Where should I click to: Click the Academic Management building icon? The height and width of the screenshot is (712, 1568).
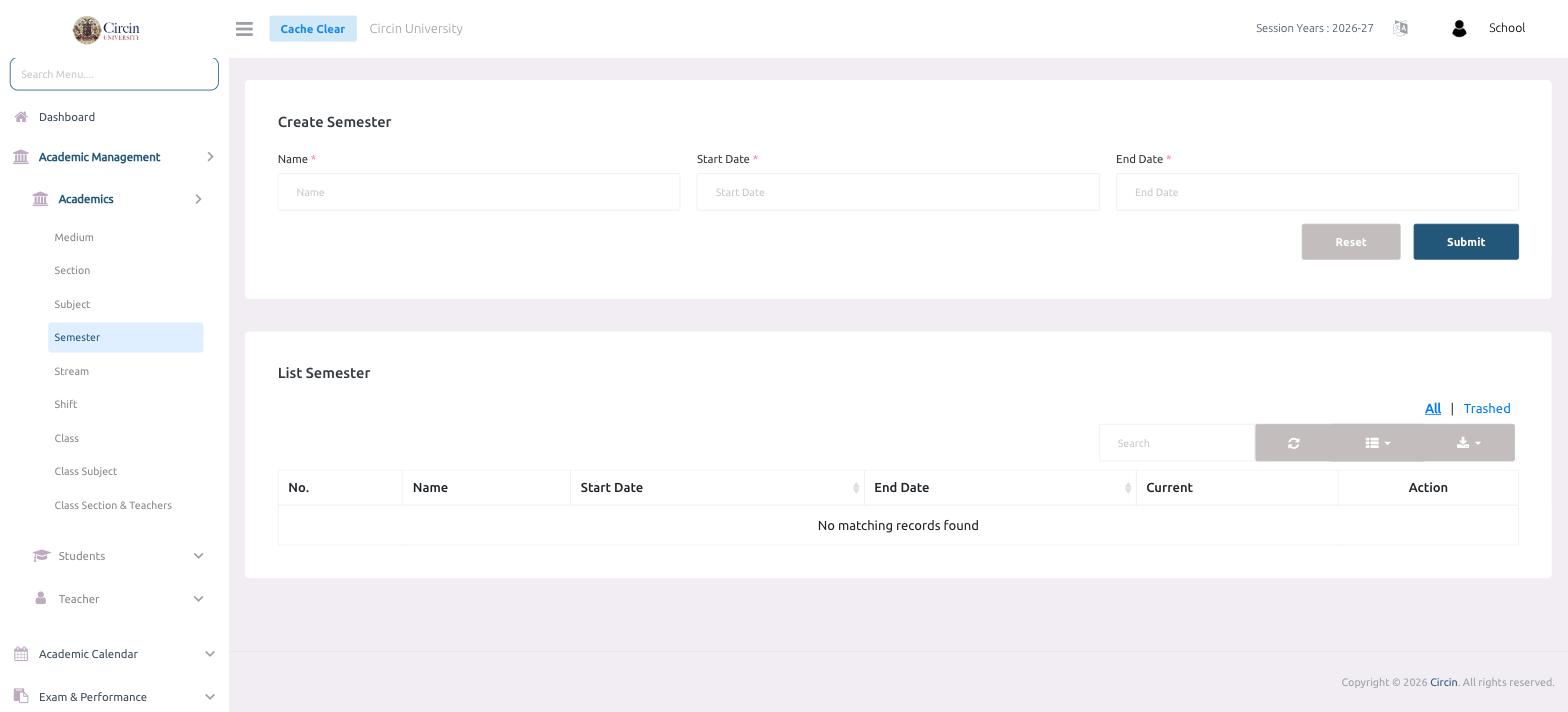coord(21,157)
